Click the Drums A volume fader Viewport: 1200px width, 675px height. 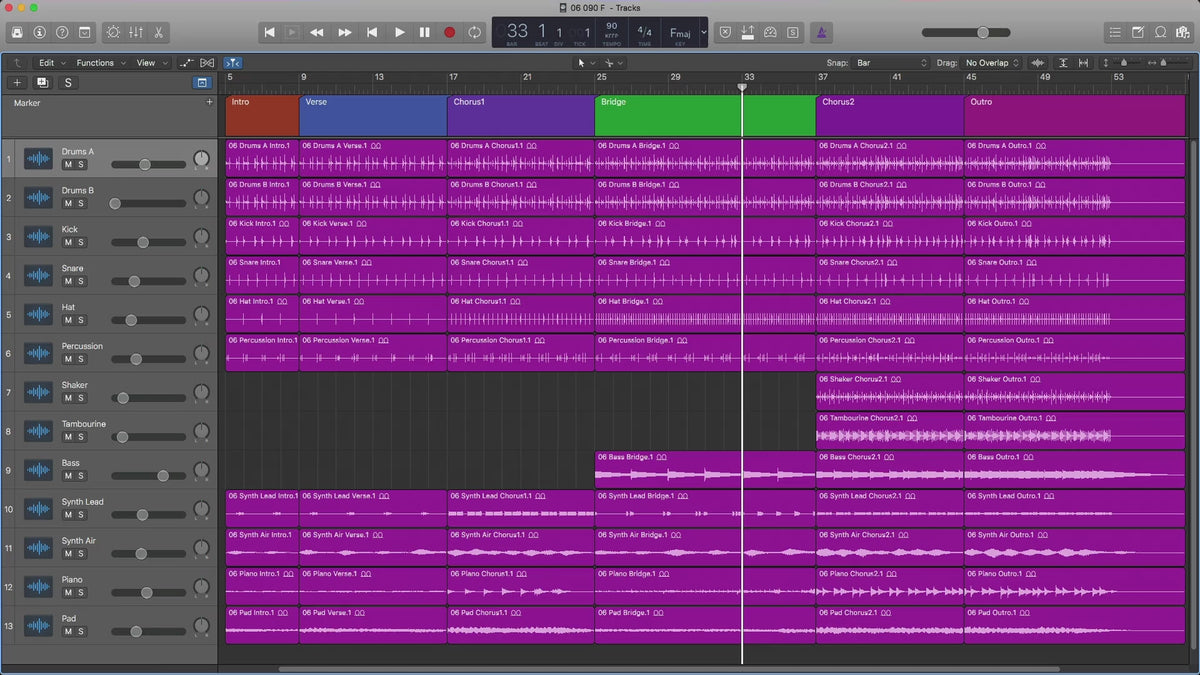pyautogui.click(x=145, y=164)
